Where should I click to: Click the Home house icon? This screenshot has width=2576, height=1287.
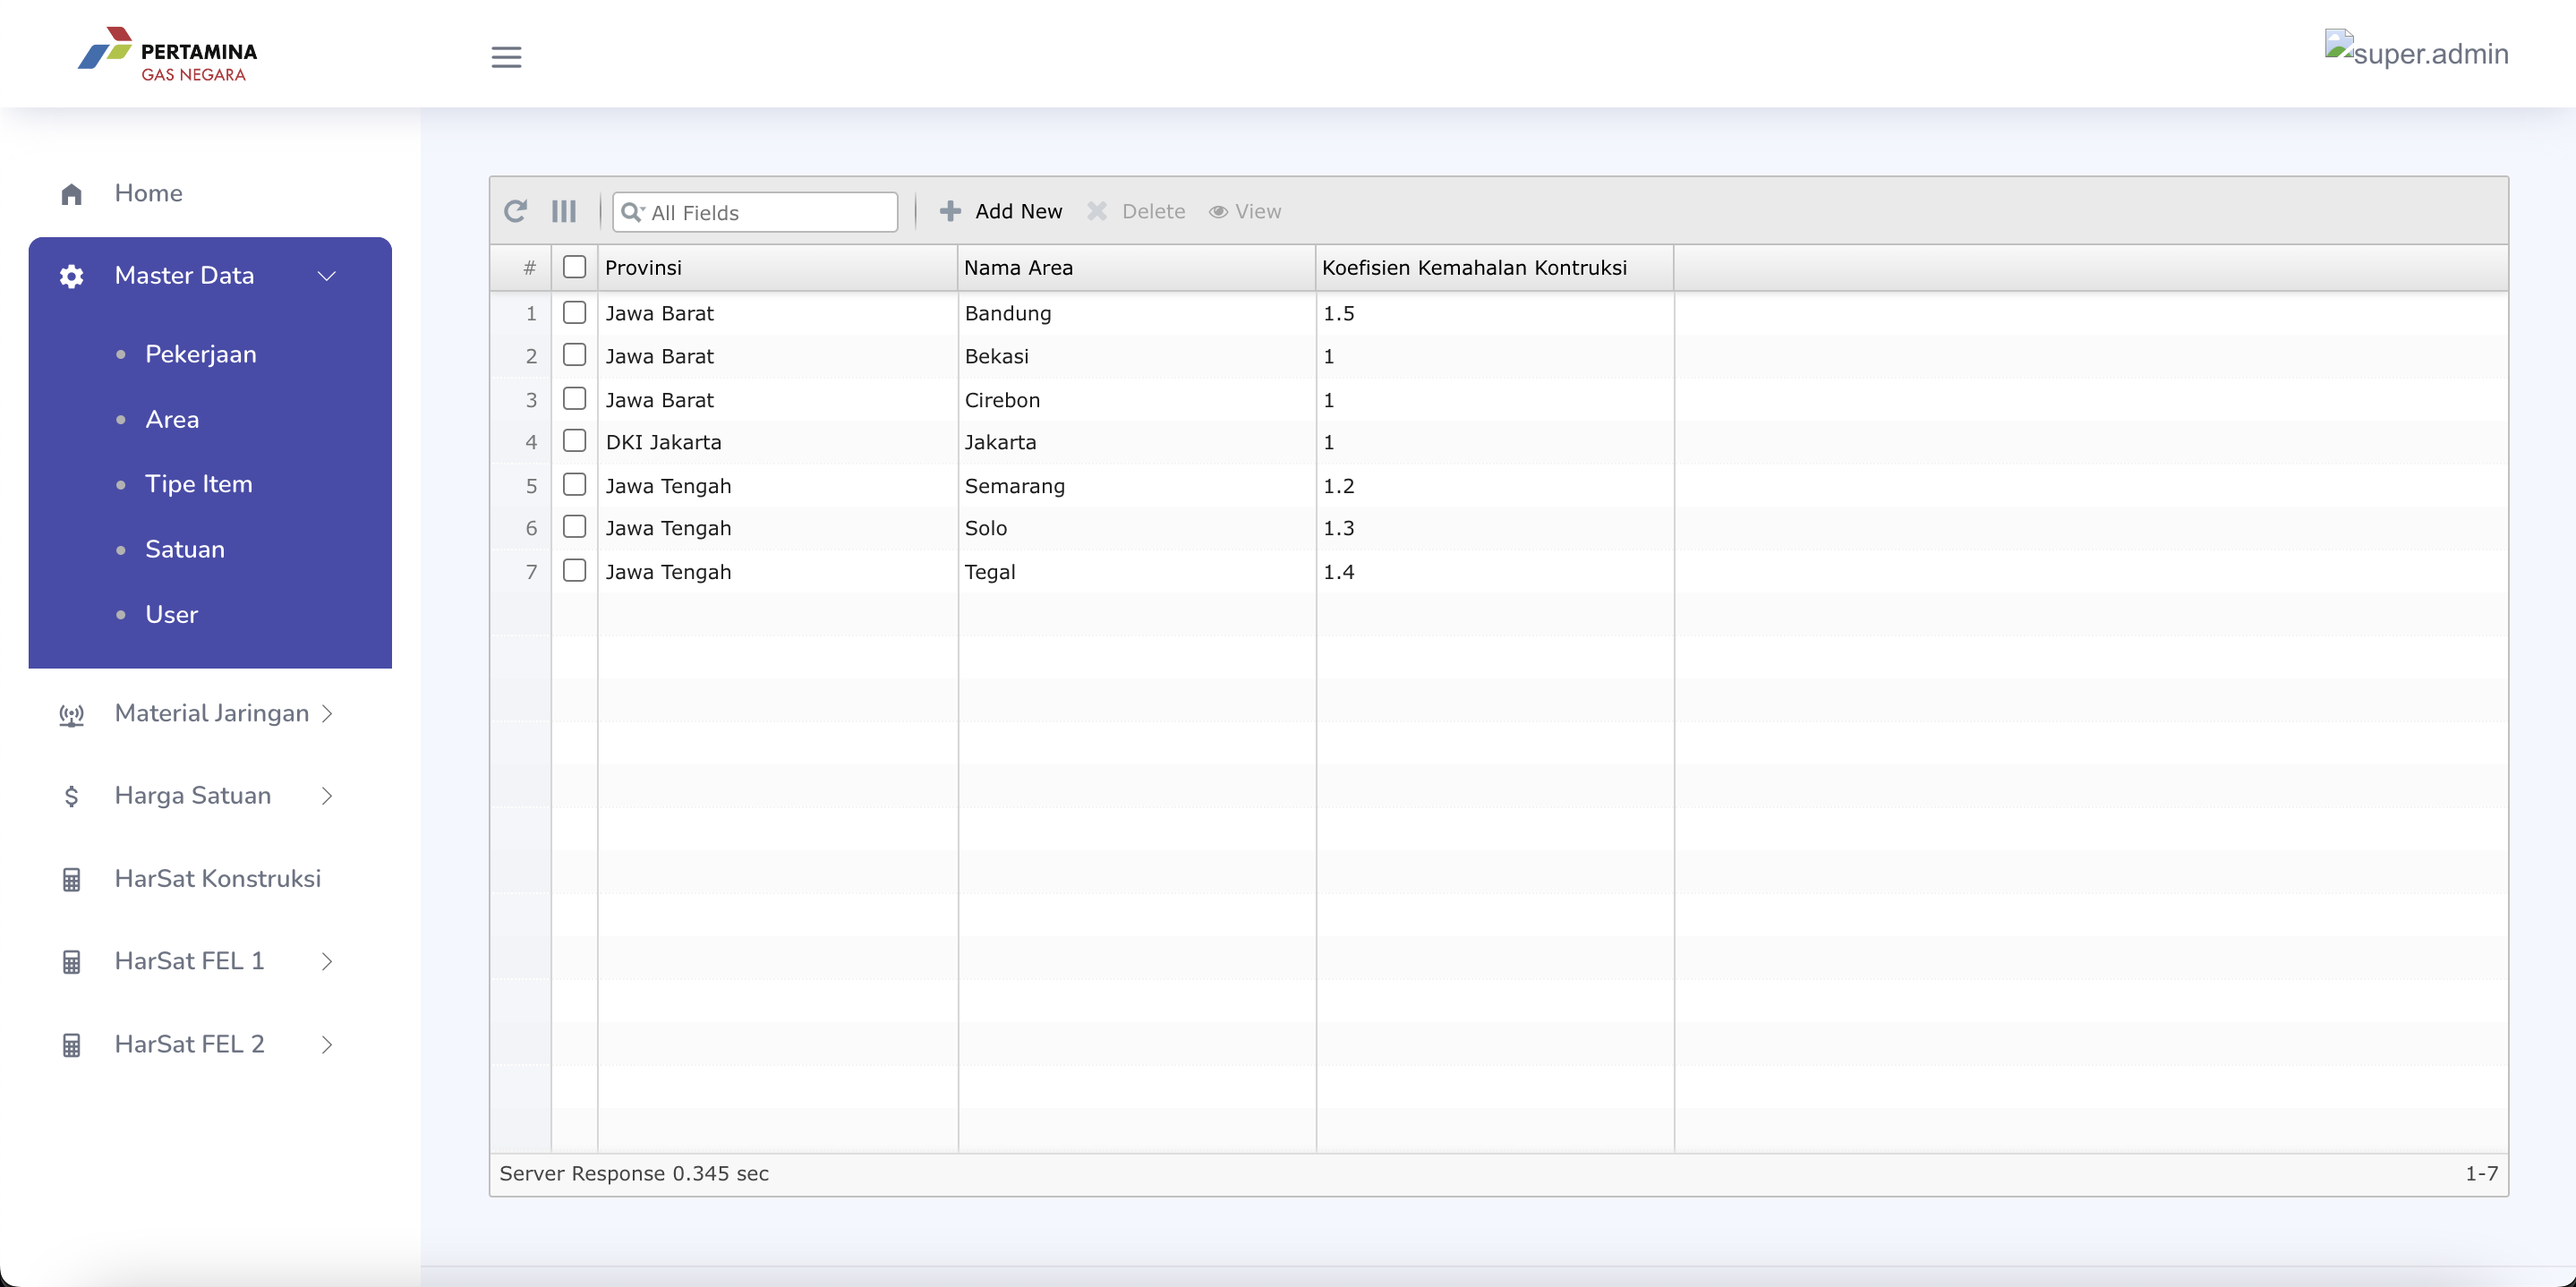click(x=71, y=194)
